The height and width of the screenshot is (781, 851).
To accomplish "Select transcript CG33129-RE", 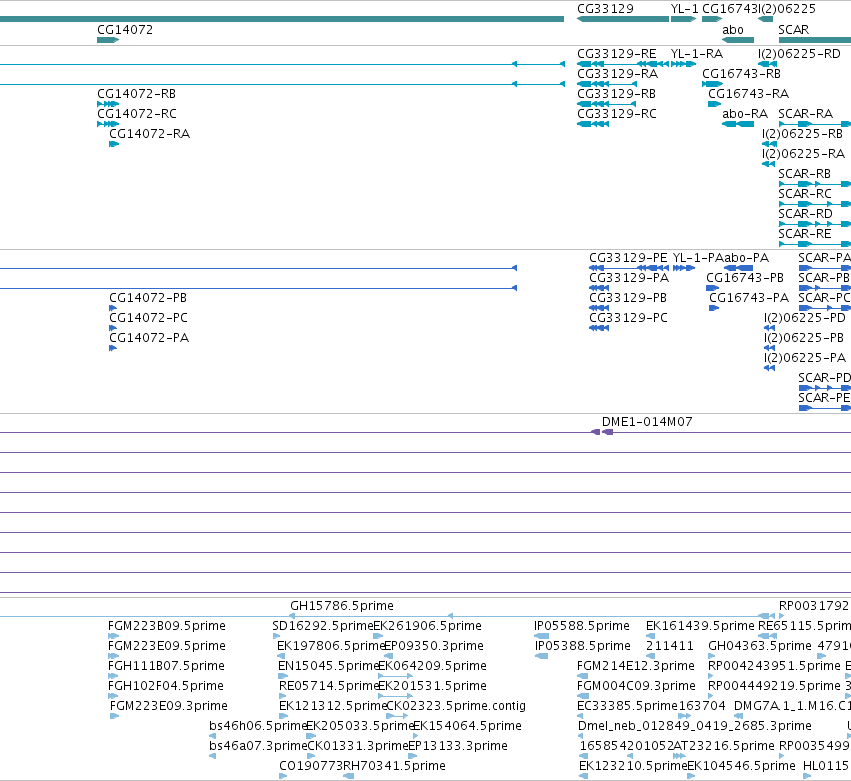I will (623, 64).
